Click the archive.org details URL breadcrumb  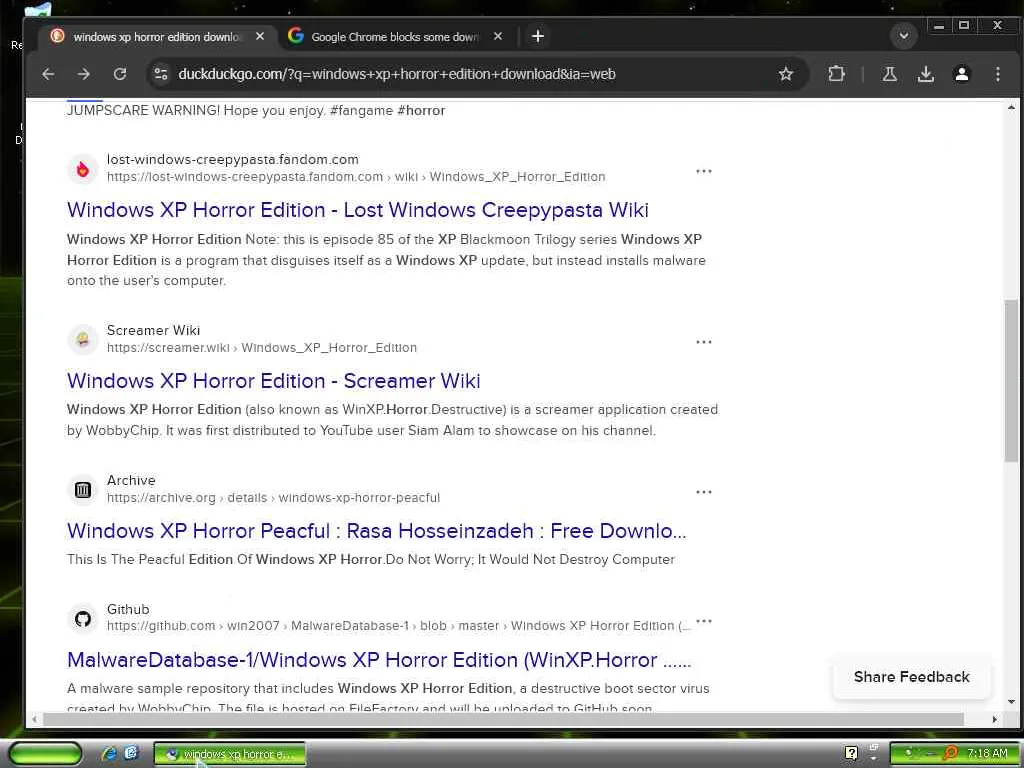point(273,498)
